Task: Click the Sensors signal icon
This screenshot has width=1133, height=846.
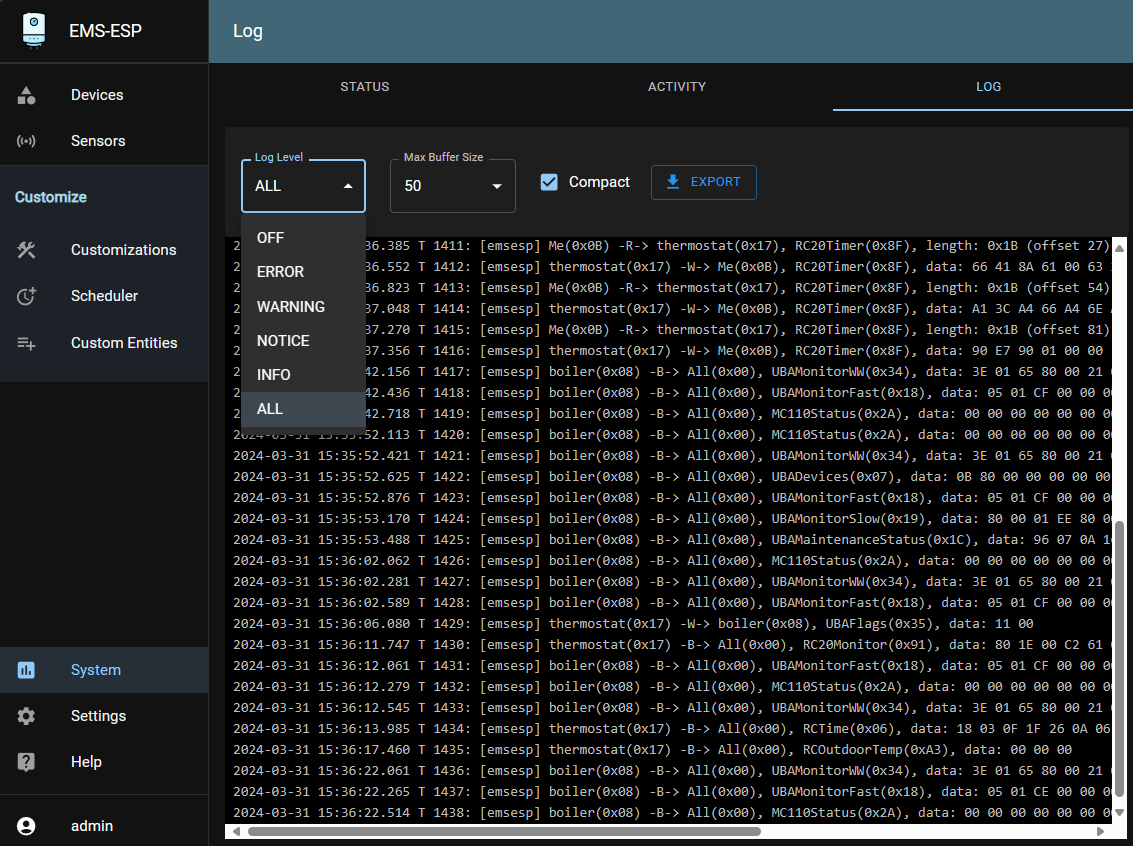Action: [27, 141]
